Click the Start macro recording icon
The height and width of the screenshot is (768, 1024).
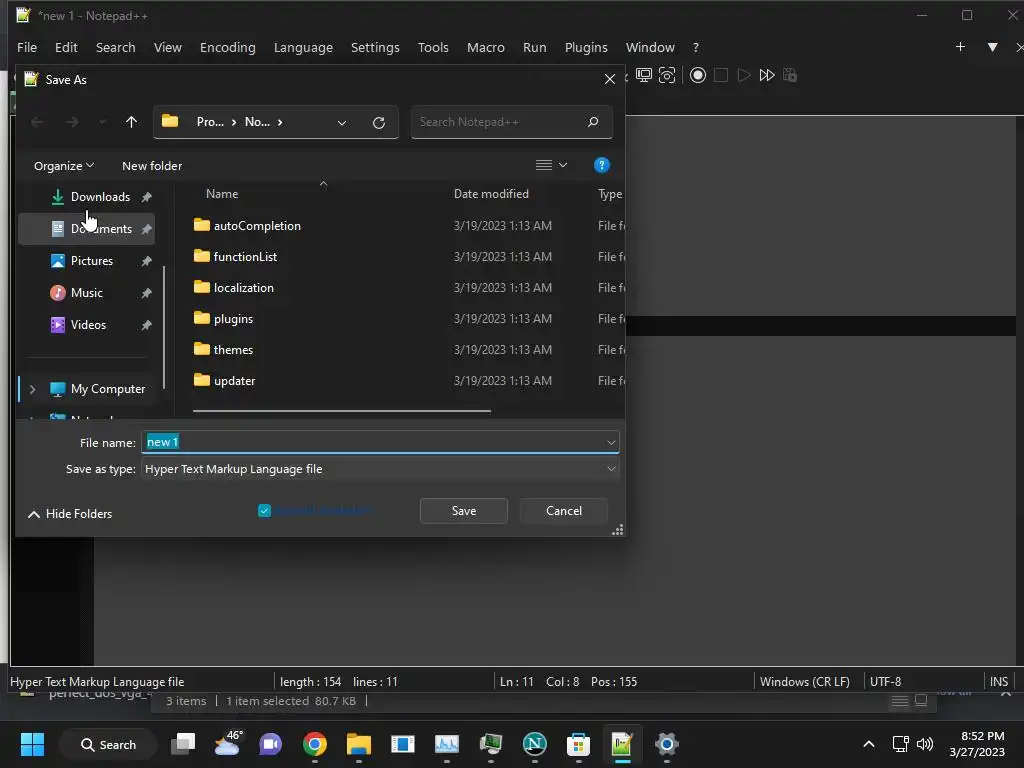(697, 75)
